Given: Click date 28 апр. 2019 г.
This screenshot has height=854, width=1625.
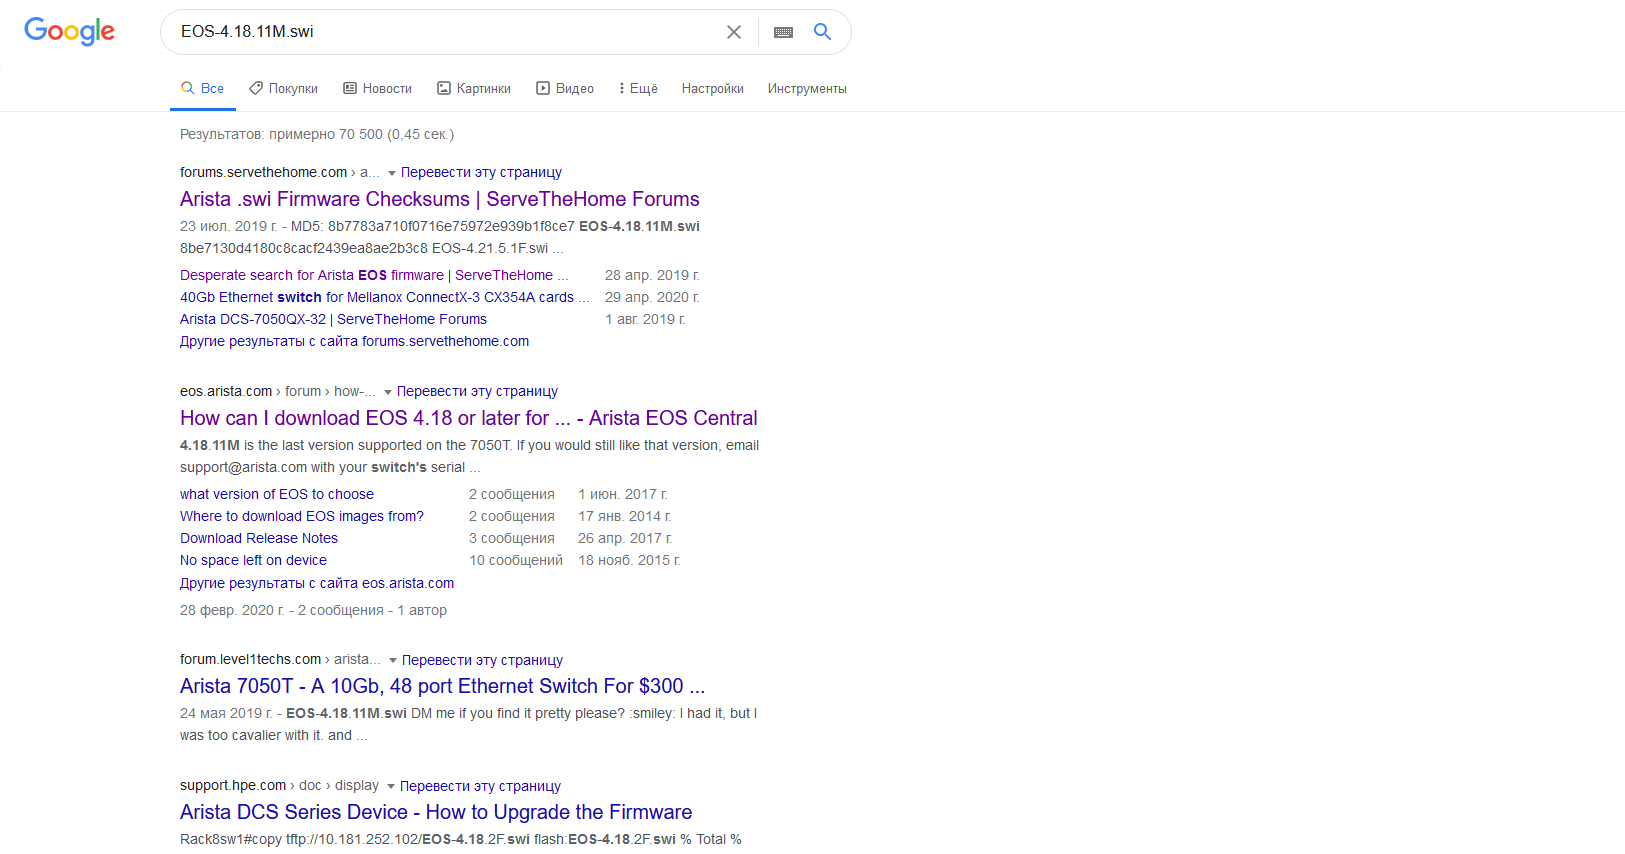Looking at the screenshot, I should coord(652,275).
